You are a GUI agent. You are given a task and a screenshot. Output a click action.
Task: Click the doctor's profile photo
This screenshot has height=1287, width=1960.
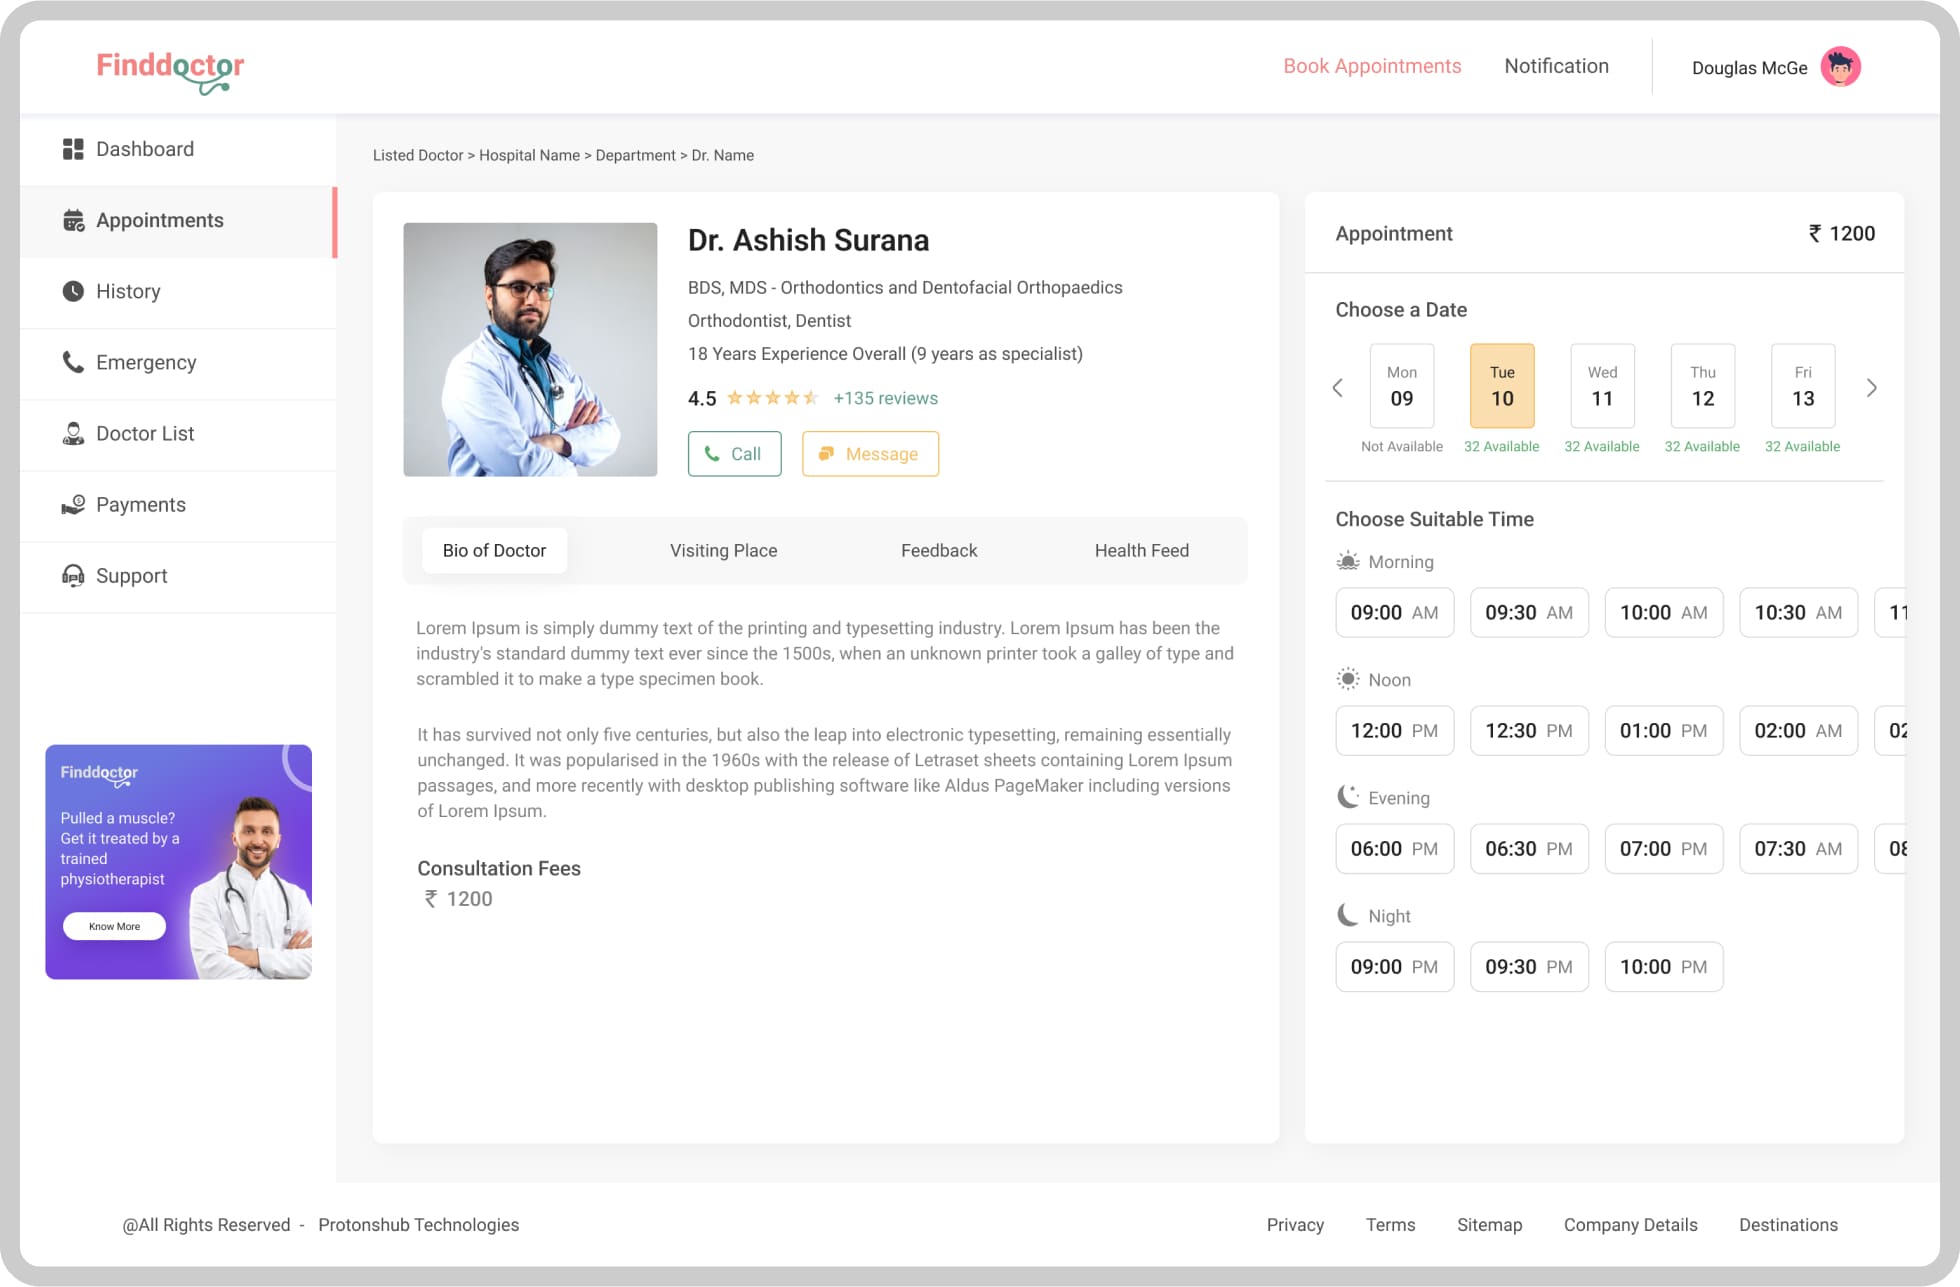point(530,349)
